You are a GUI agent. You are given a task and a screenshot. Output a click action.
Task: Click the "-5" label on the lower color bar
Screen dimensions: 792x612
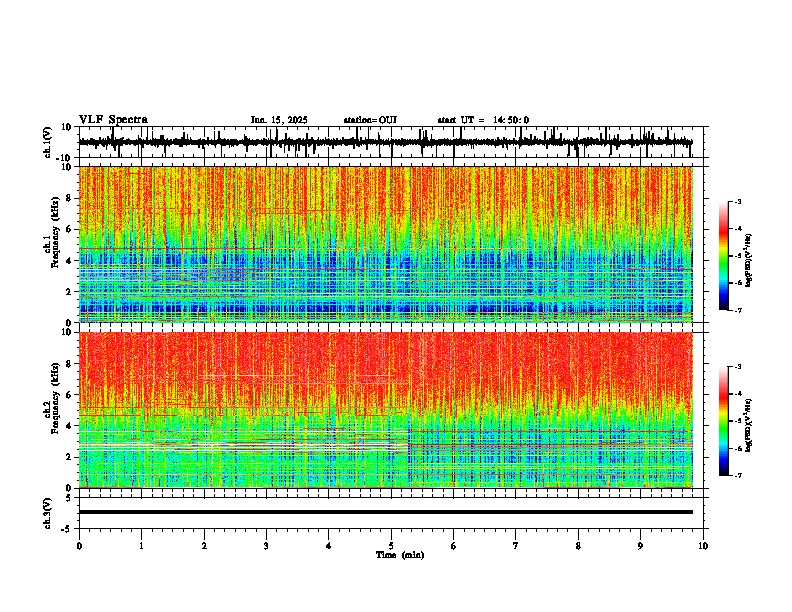[x=737, y=421]
